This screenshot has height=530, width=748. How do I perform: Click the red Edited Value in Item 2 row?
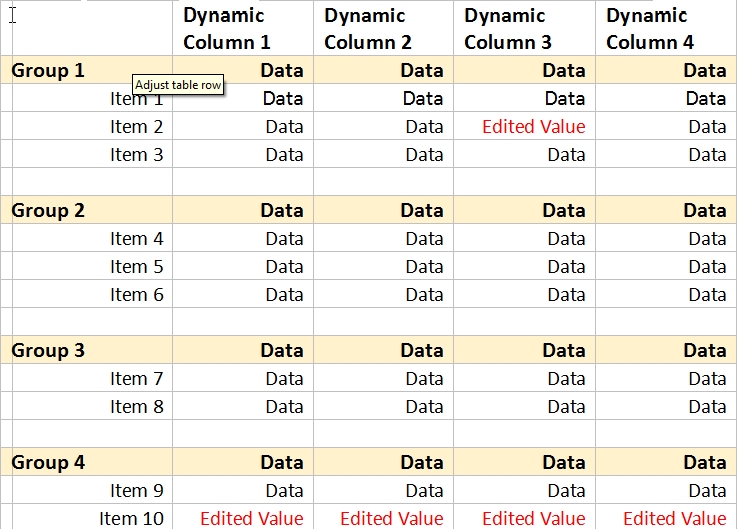pos(533,127)
